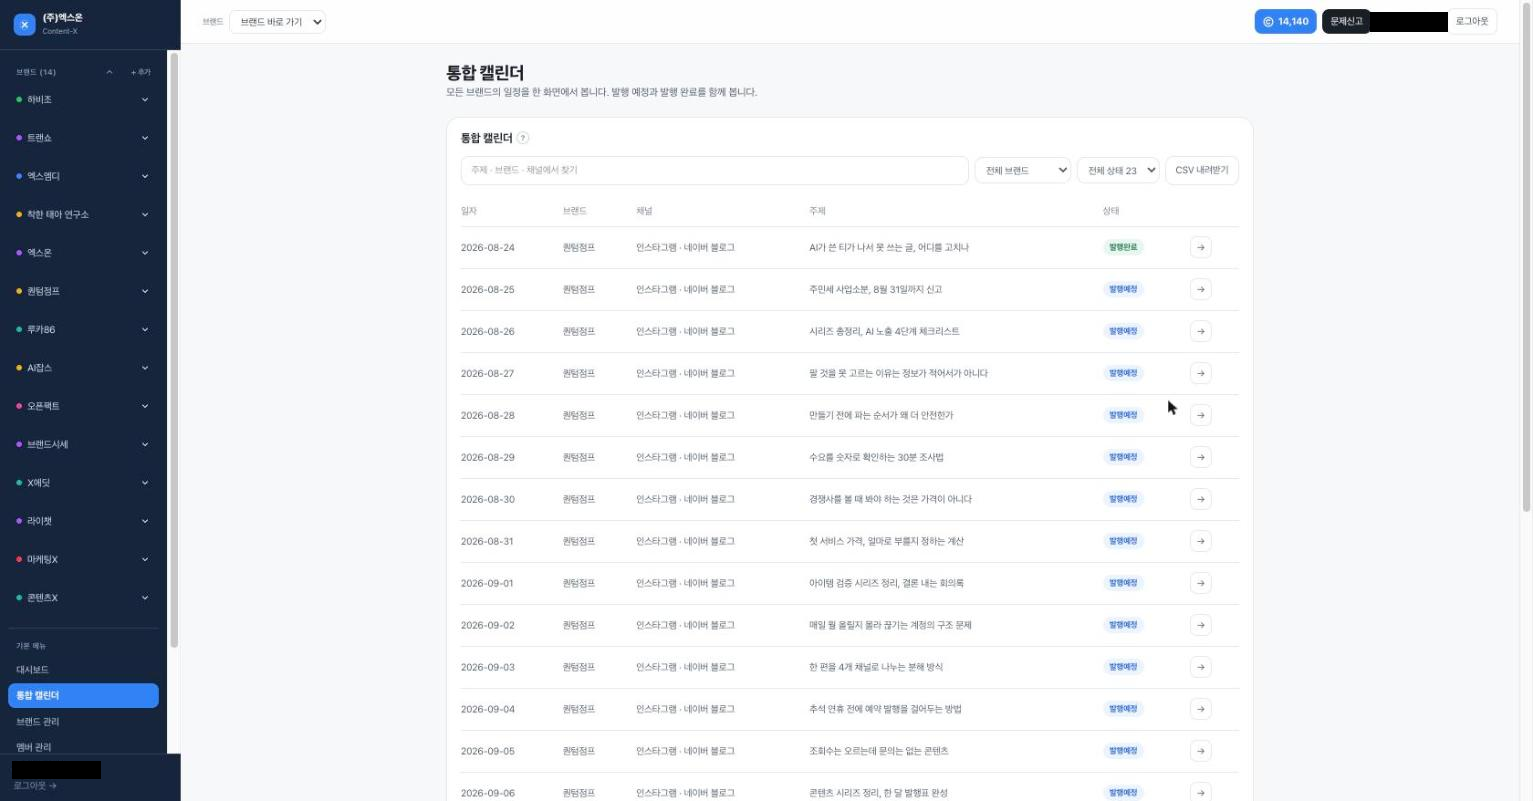Open the arrow for the 2026-08-24 row
Viewport: 1533px width, 801px height.
(x=1200, y=247)
